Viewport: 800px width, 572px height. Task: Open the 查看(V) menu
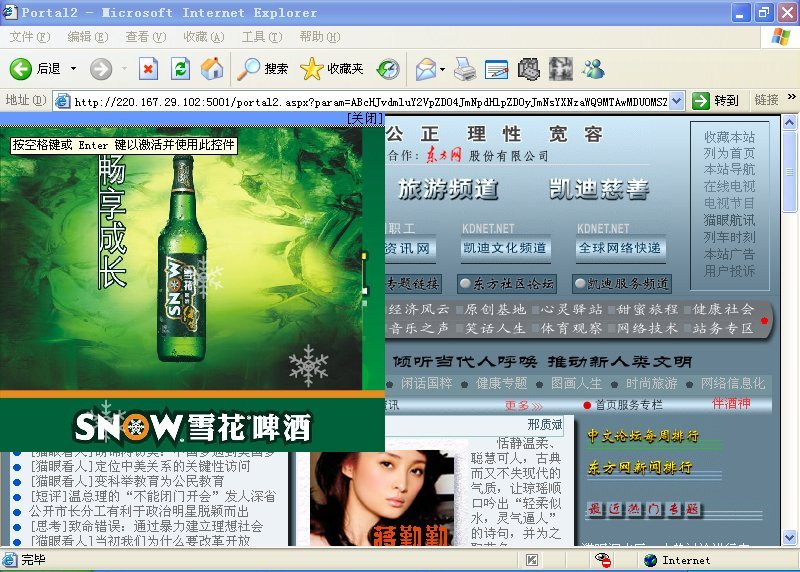[x=145, y=37]
